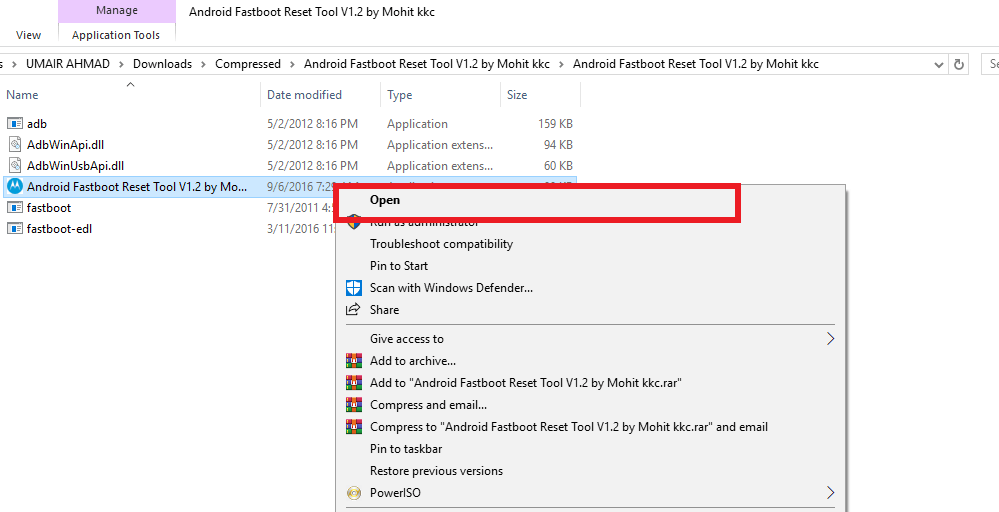The height and width of the screenshot is (512, 999).
Task: Click the AdbWinUsbApi.dll file icon
Action: (x=15, y=166)
